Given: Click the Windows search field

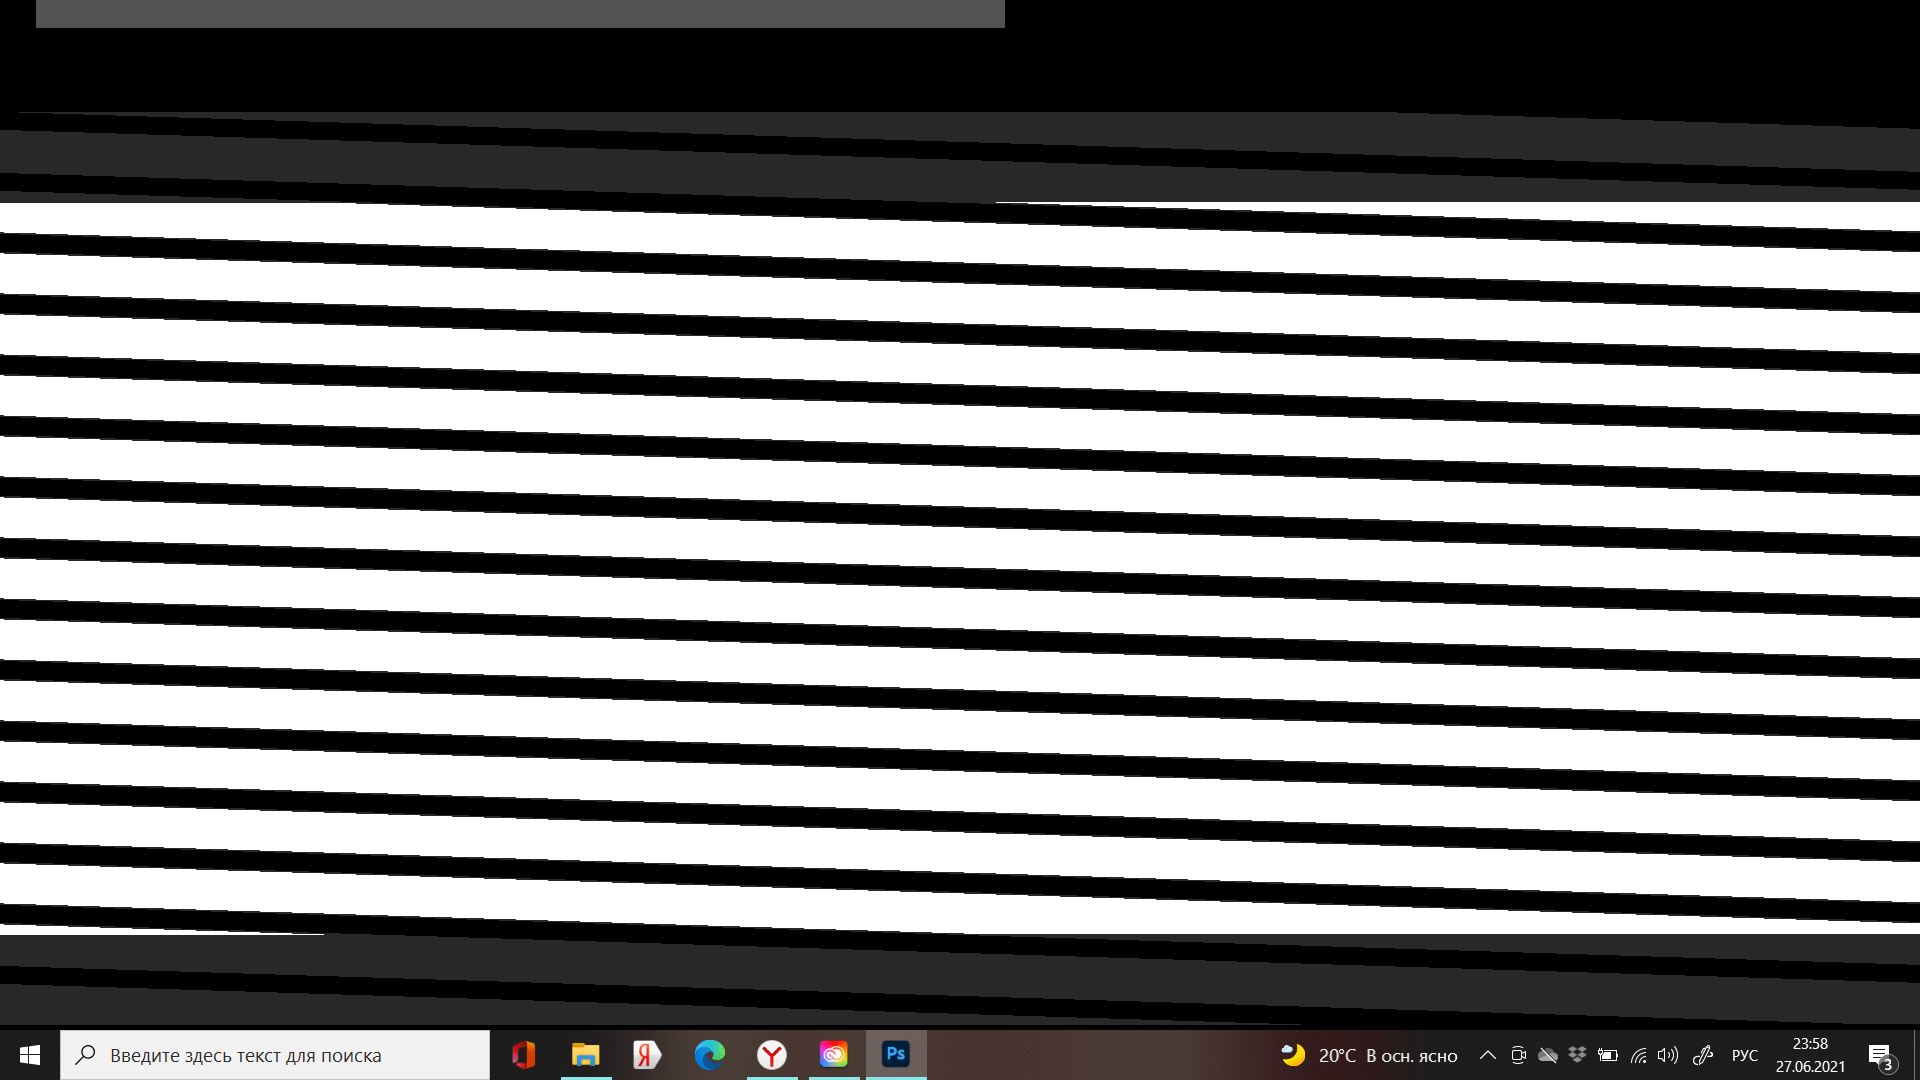Looking at the screenshot, I should click(x=276, y=1055).
